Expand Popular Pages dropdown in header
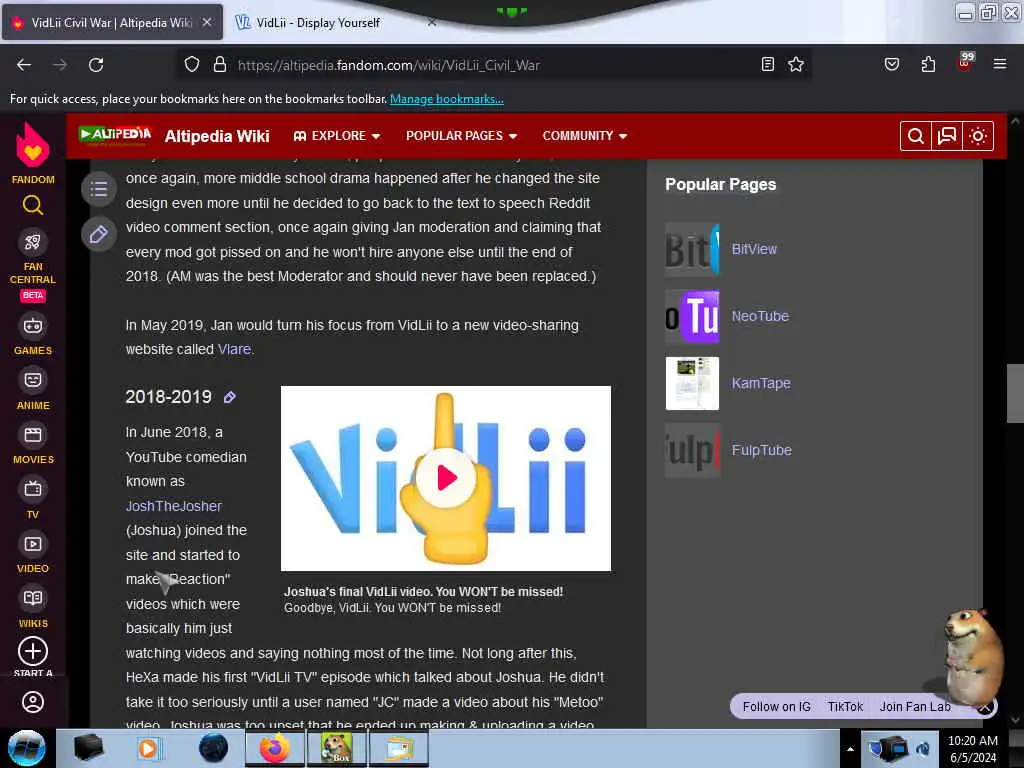This screenshot has width=1024, height=768. pos(462,136)
